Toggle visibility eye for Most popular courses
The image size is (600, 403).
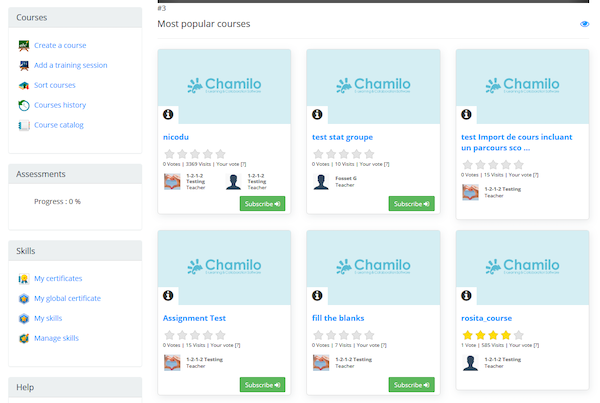coord(584,24)
